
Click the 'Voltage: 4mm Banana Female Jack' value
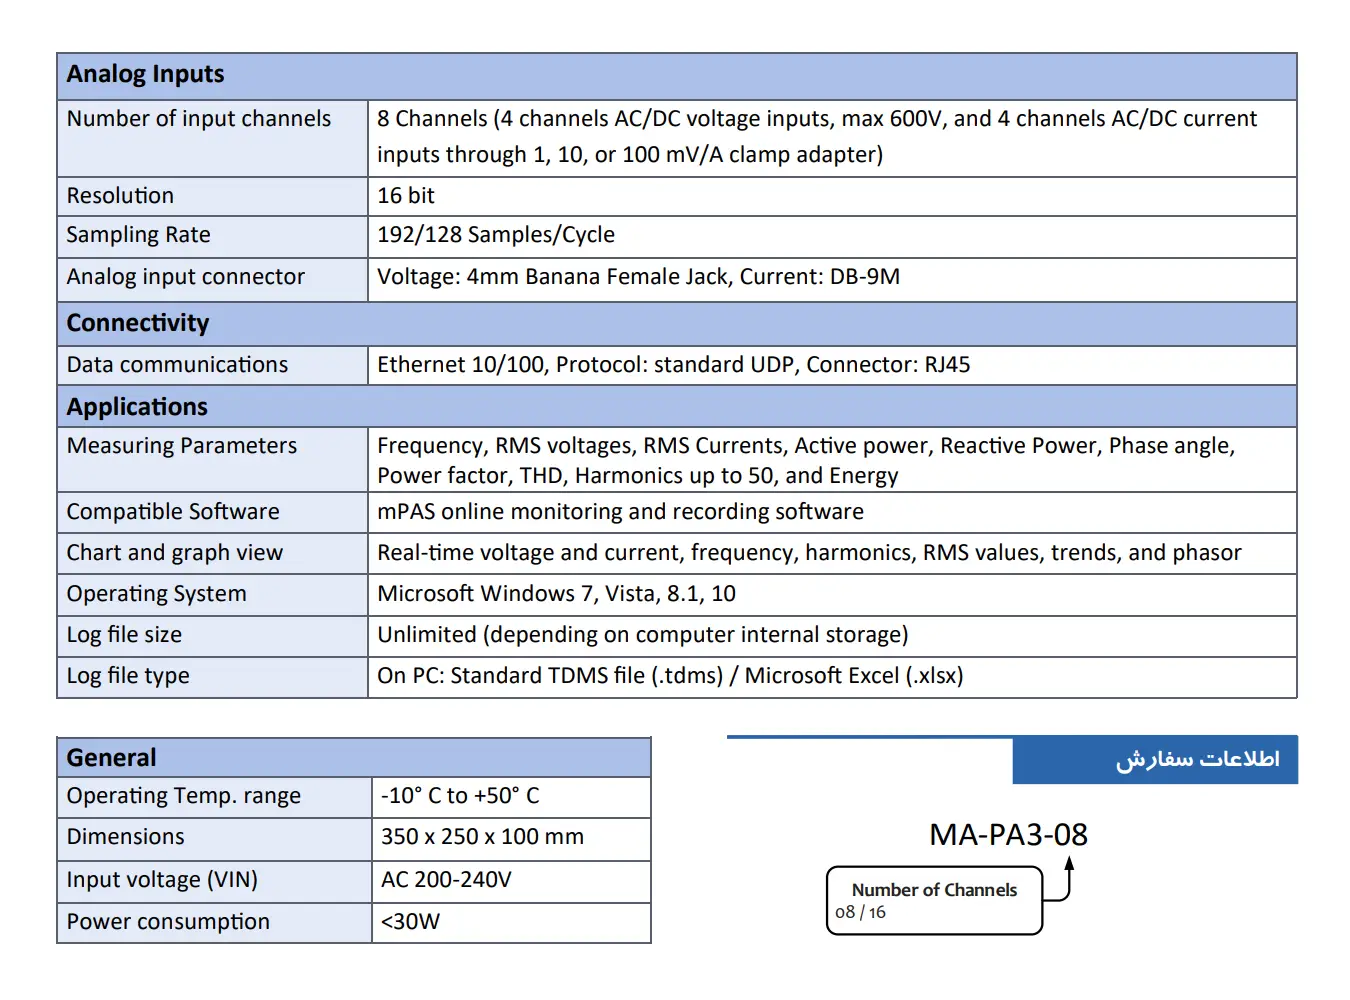[x=638, y=277]
